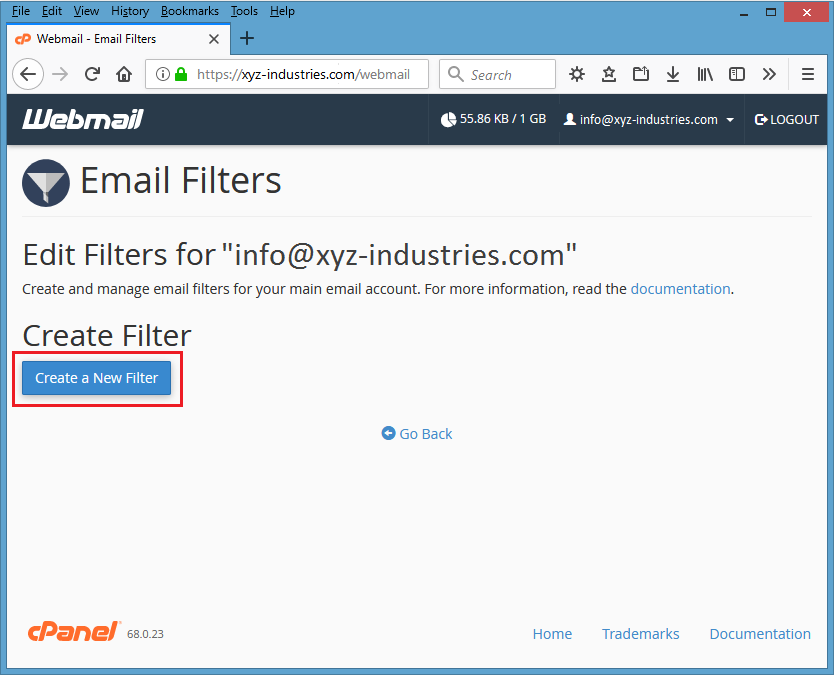Open the documentation link in description
This screenshot has width=834, height=675.
(680, 289)
